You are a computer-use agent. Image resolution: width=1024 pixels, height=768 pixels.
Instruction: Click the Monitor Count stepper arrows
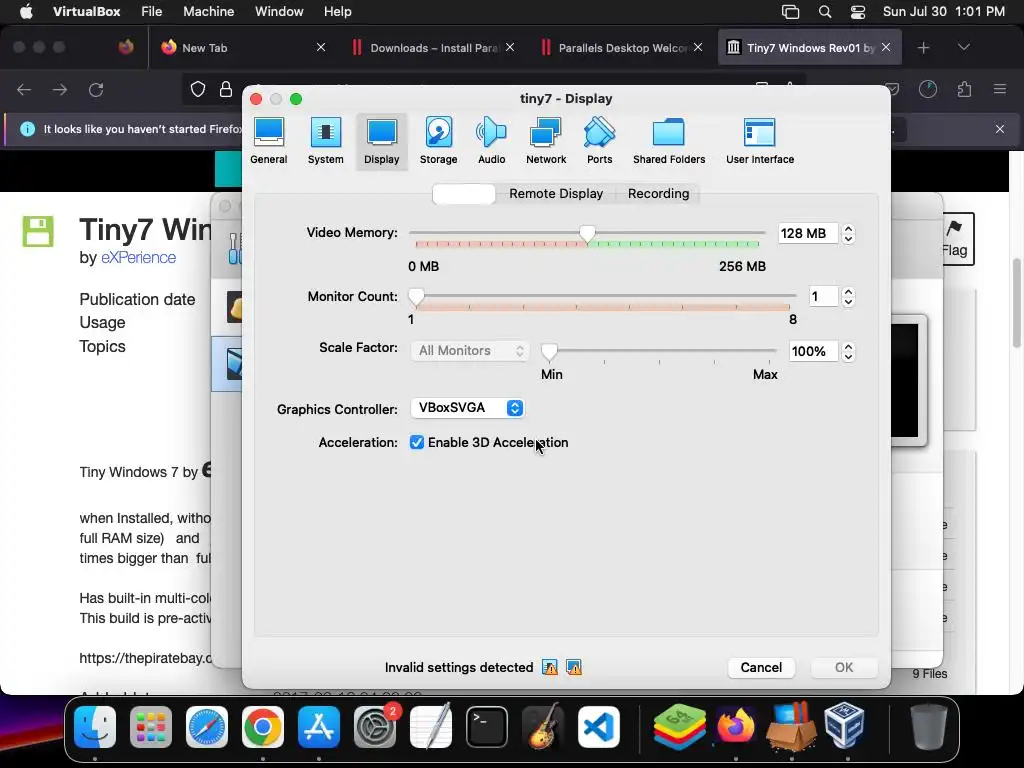click(x=848, y=296)
